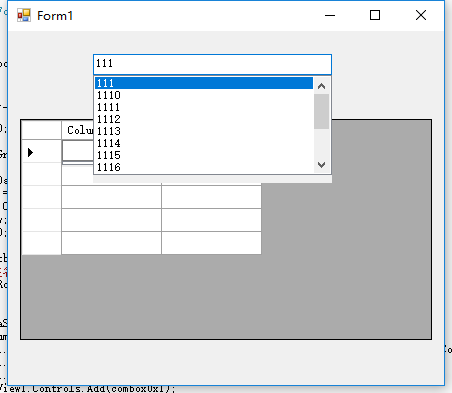Image resolution: width=452 pixels, height=393 pixels.
Task: Click the combo box text field containing 111
Action: point(212,64)
